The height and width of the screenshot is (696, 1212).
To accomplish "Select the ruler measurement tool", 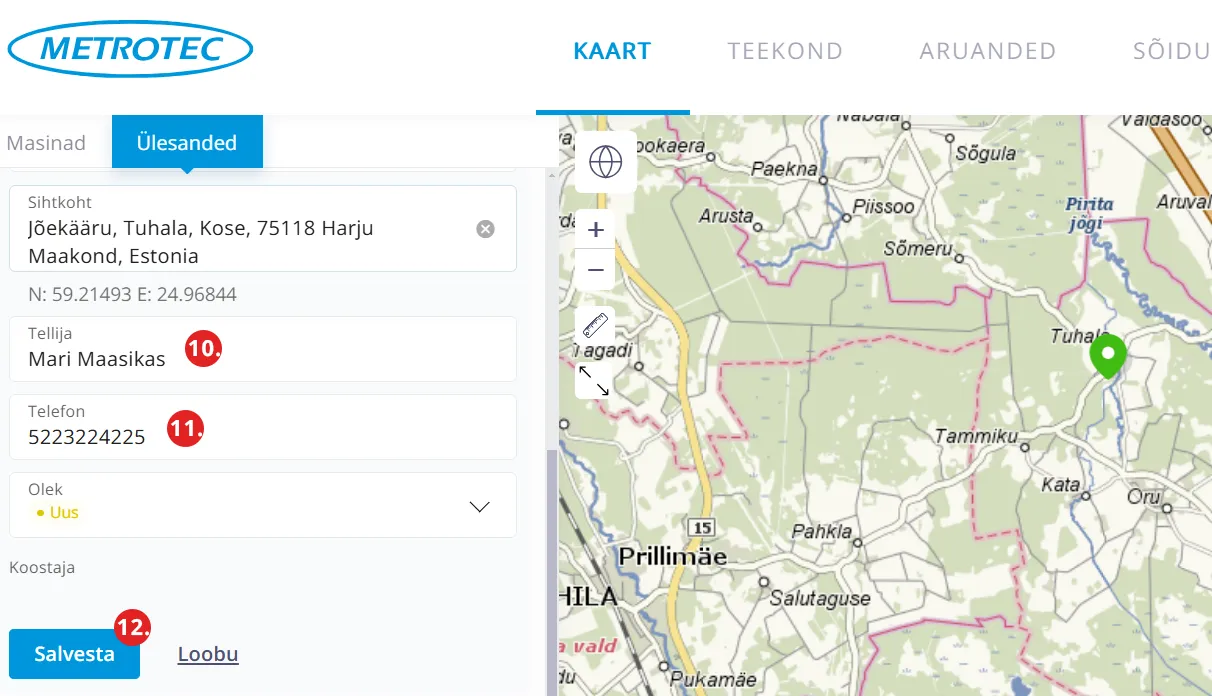I will (596, 325).
